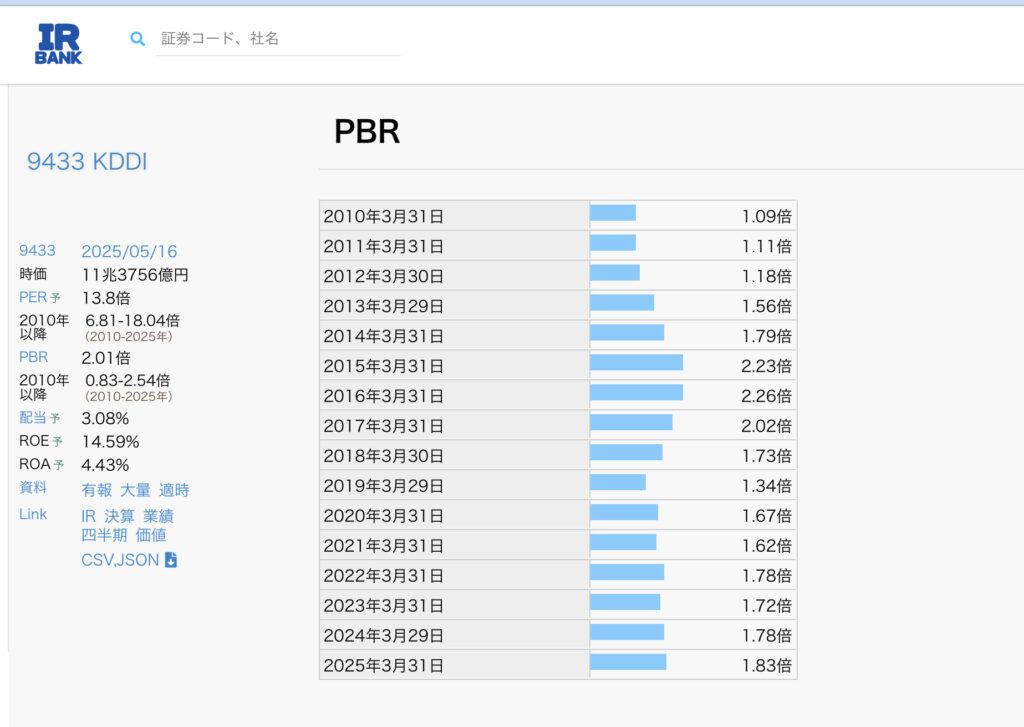Viewport: 1024px width, 727px height.
Task: Click the 1.67倍 PBR value
Action: click(766, 517)
